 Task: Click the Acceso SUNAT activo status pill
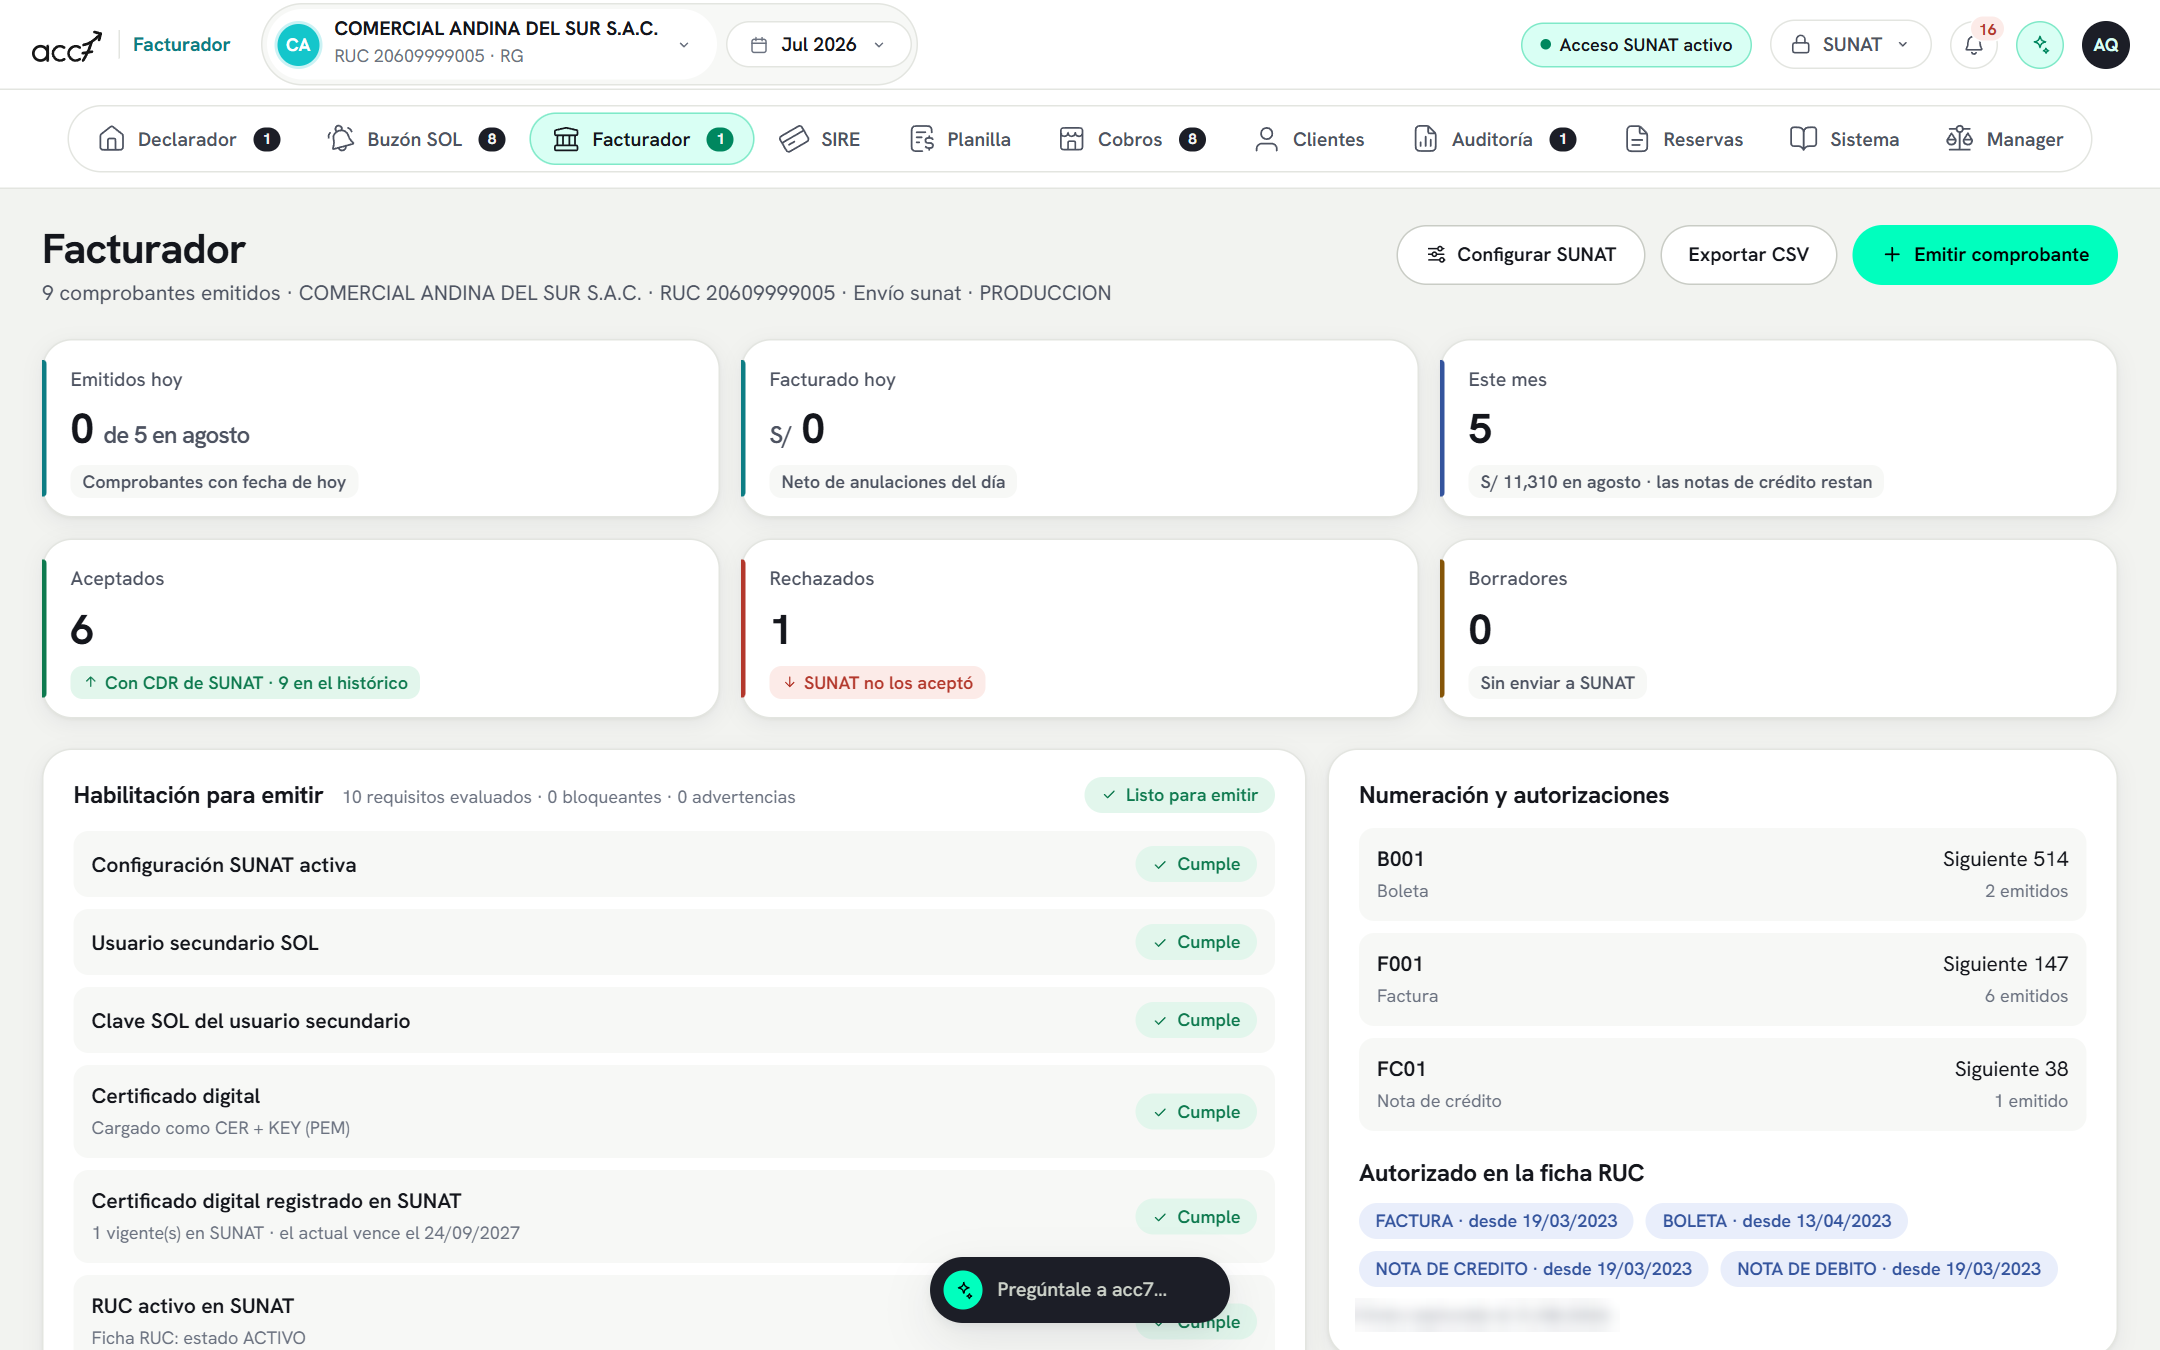tap(1636, 45)
